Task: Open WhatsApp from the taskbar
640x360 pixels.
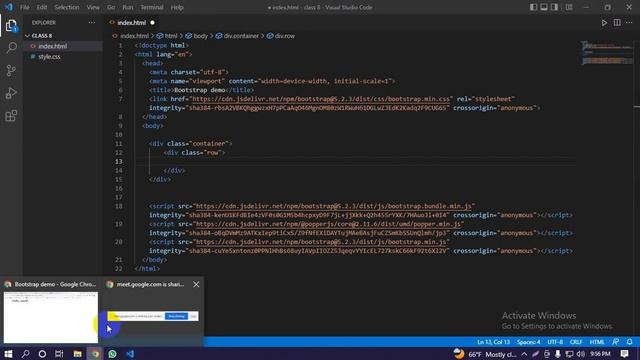Action: click(x=112, y=354)
